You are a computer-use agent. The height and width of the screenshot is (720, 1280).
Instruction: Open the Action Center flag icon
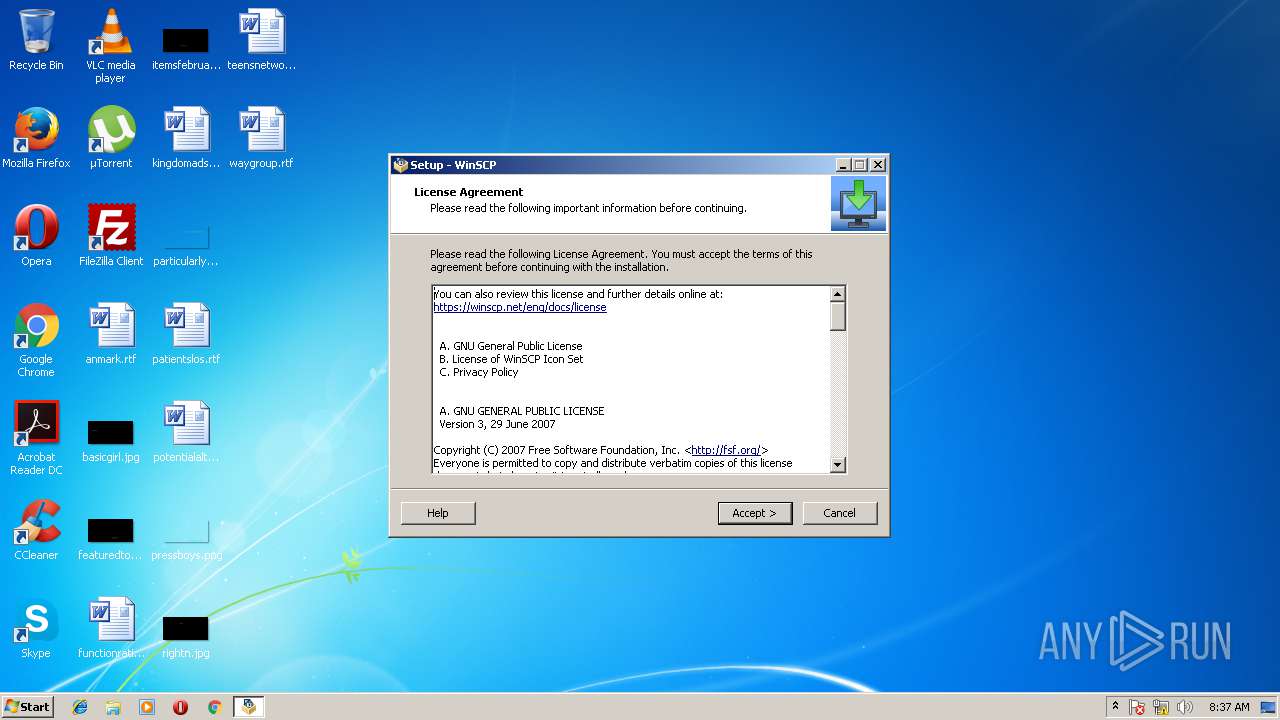(1138, 707)
